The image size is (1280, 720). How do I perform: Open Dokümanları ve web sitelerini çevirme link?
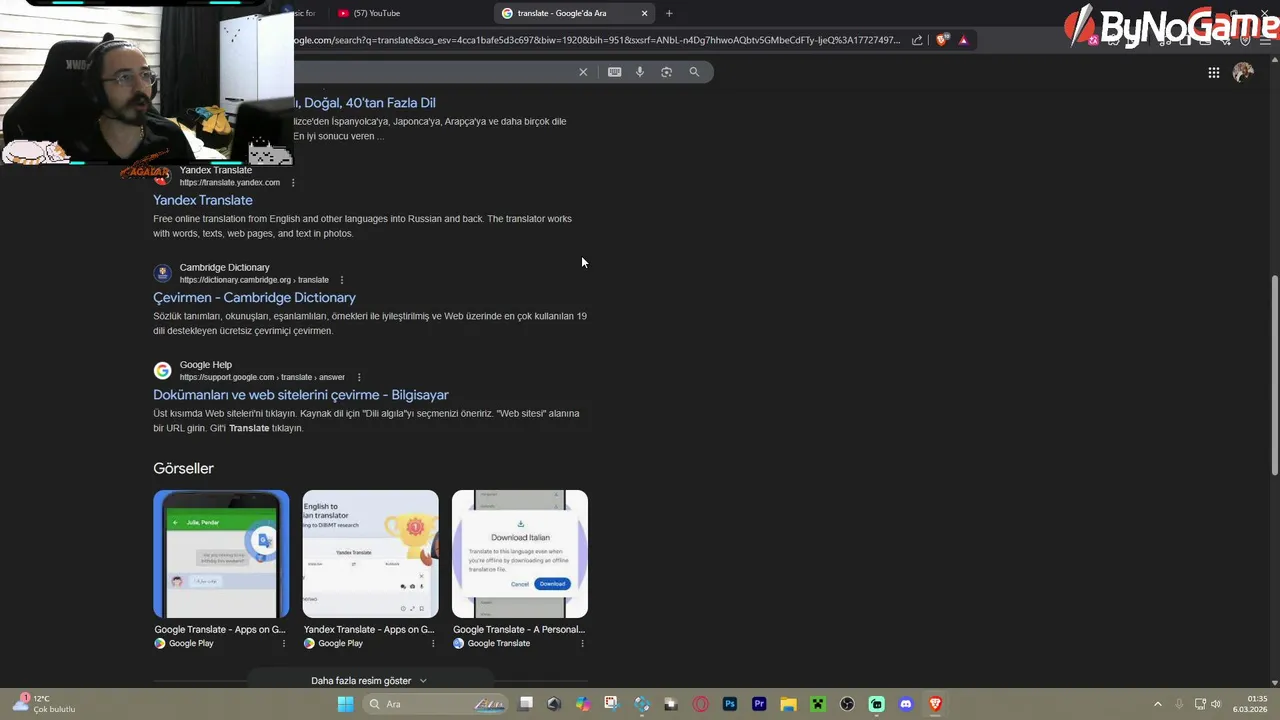(x=301, y=395)
